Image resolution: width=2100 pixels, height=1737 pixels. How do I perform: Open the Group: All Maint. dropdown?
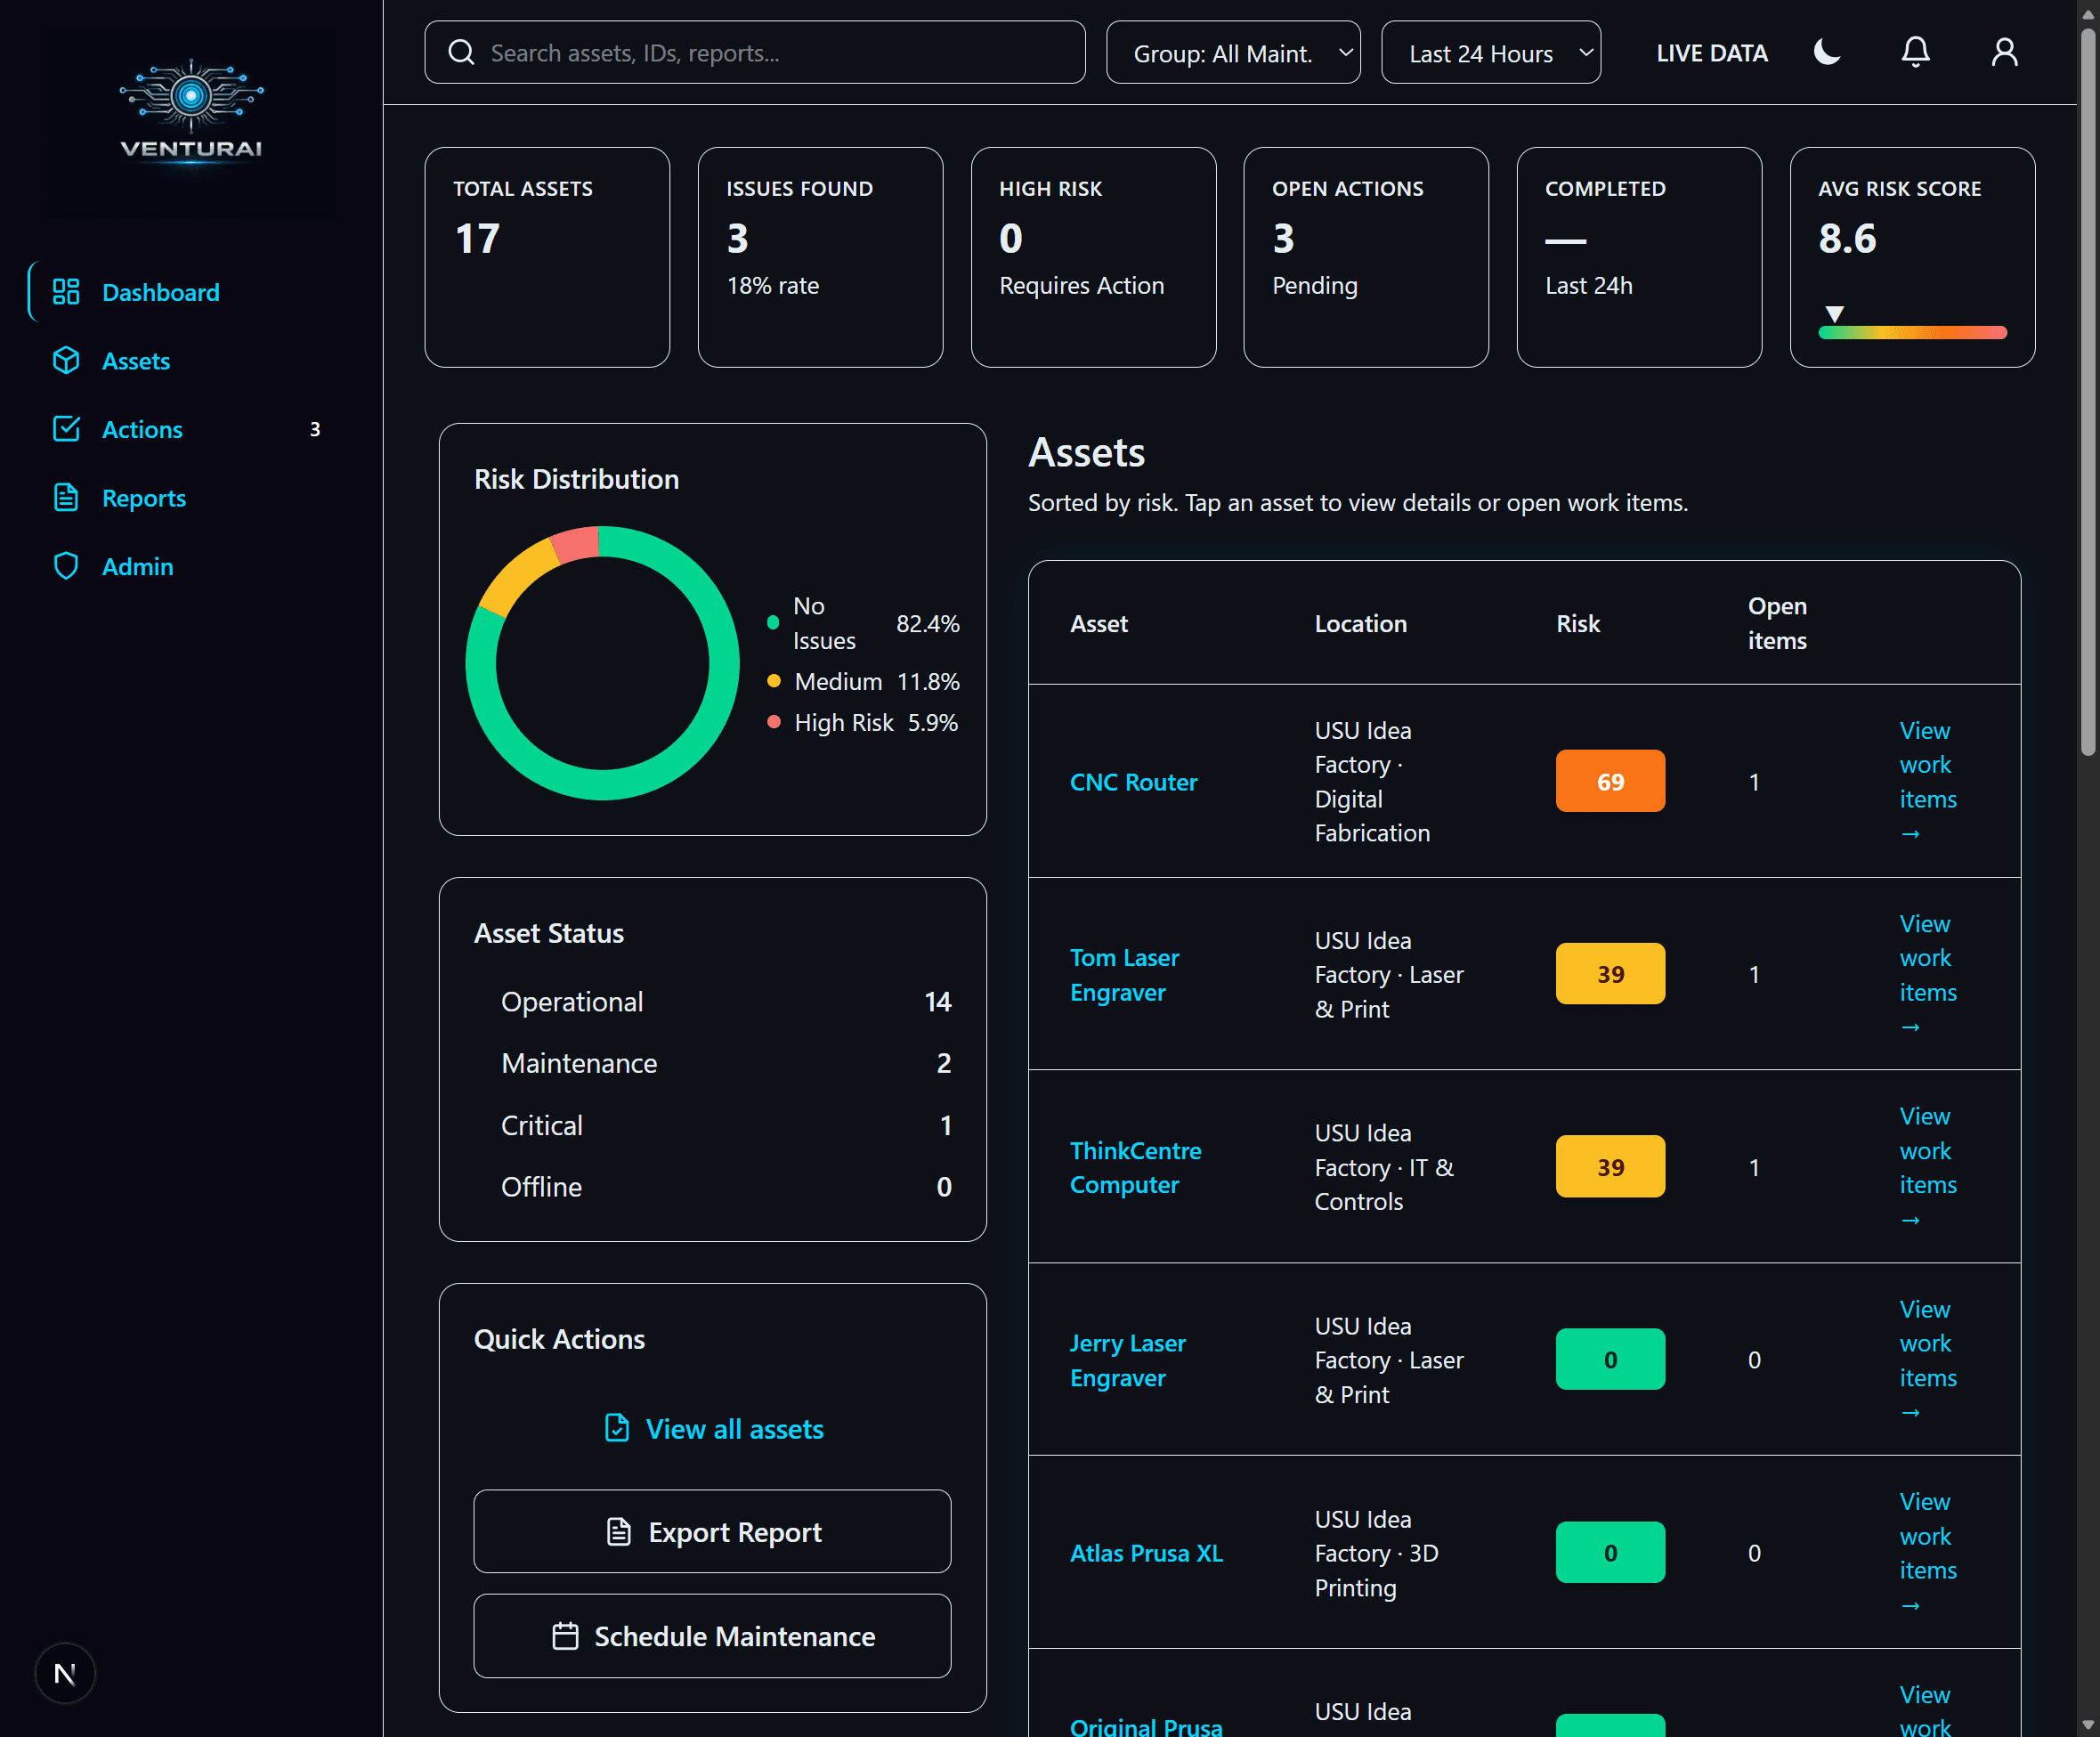click(x=1233, y=52)
